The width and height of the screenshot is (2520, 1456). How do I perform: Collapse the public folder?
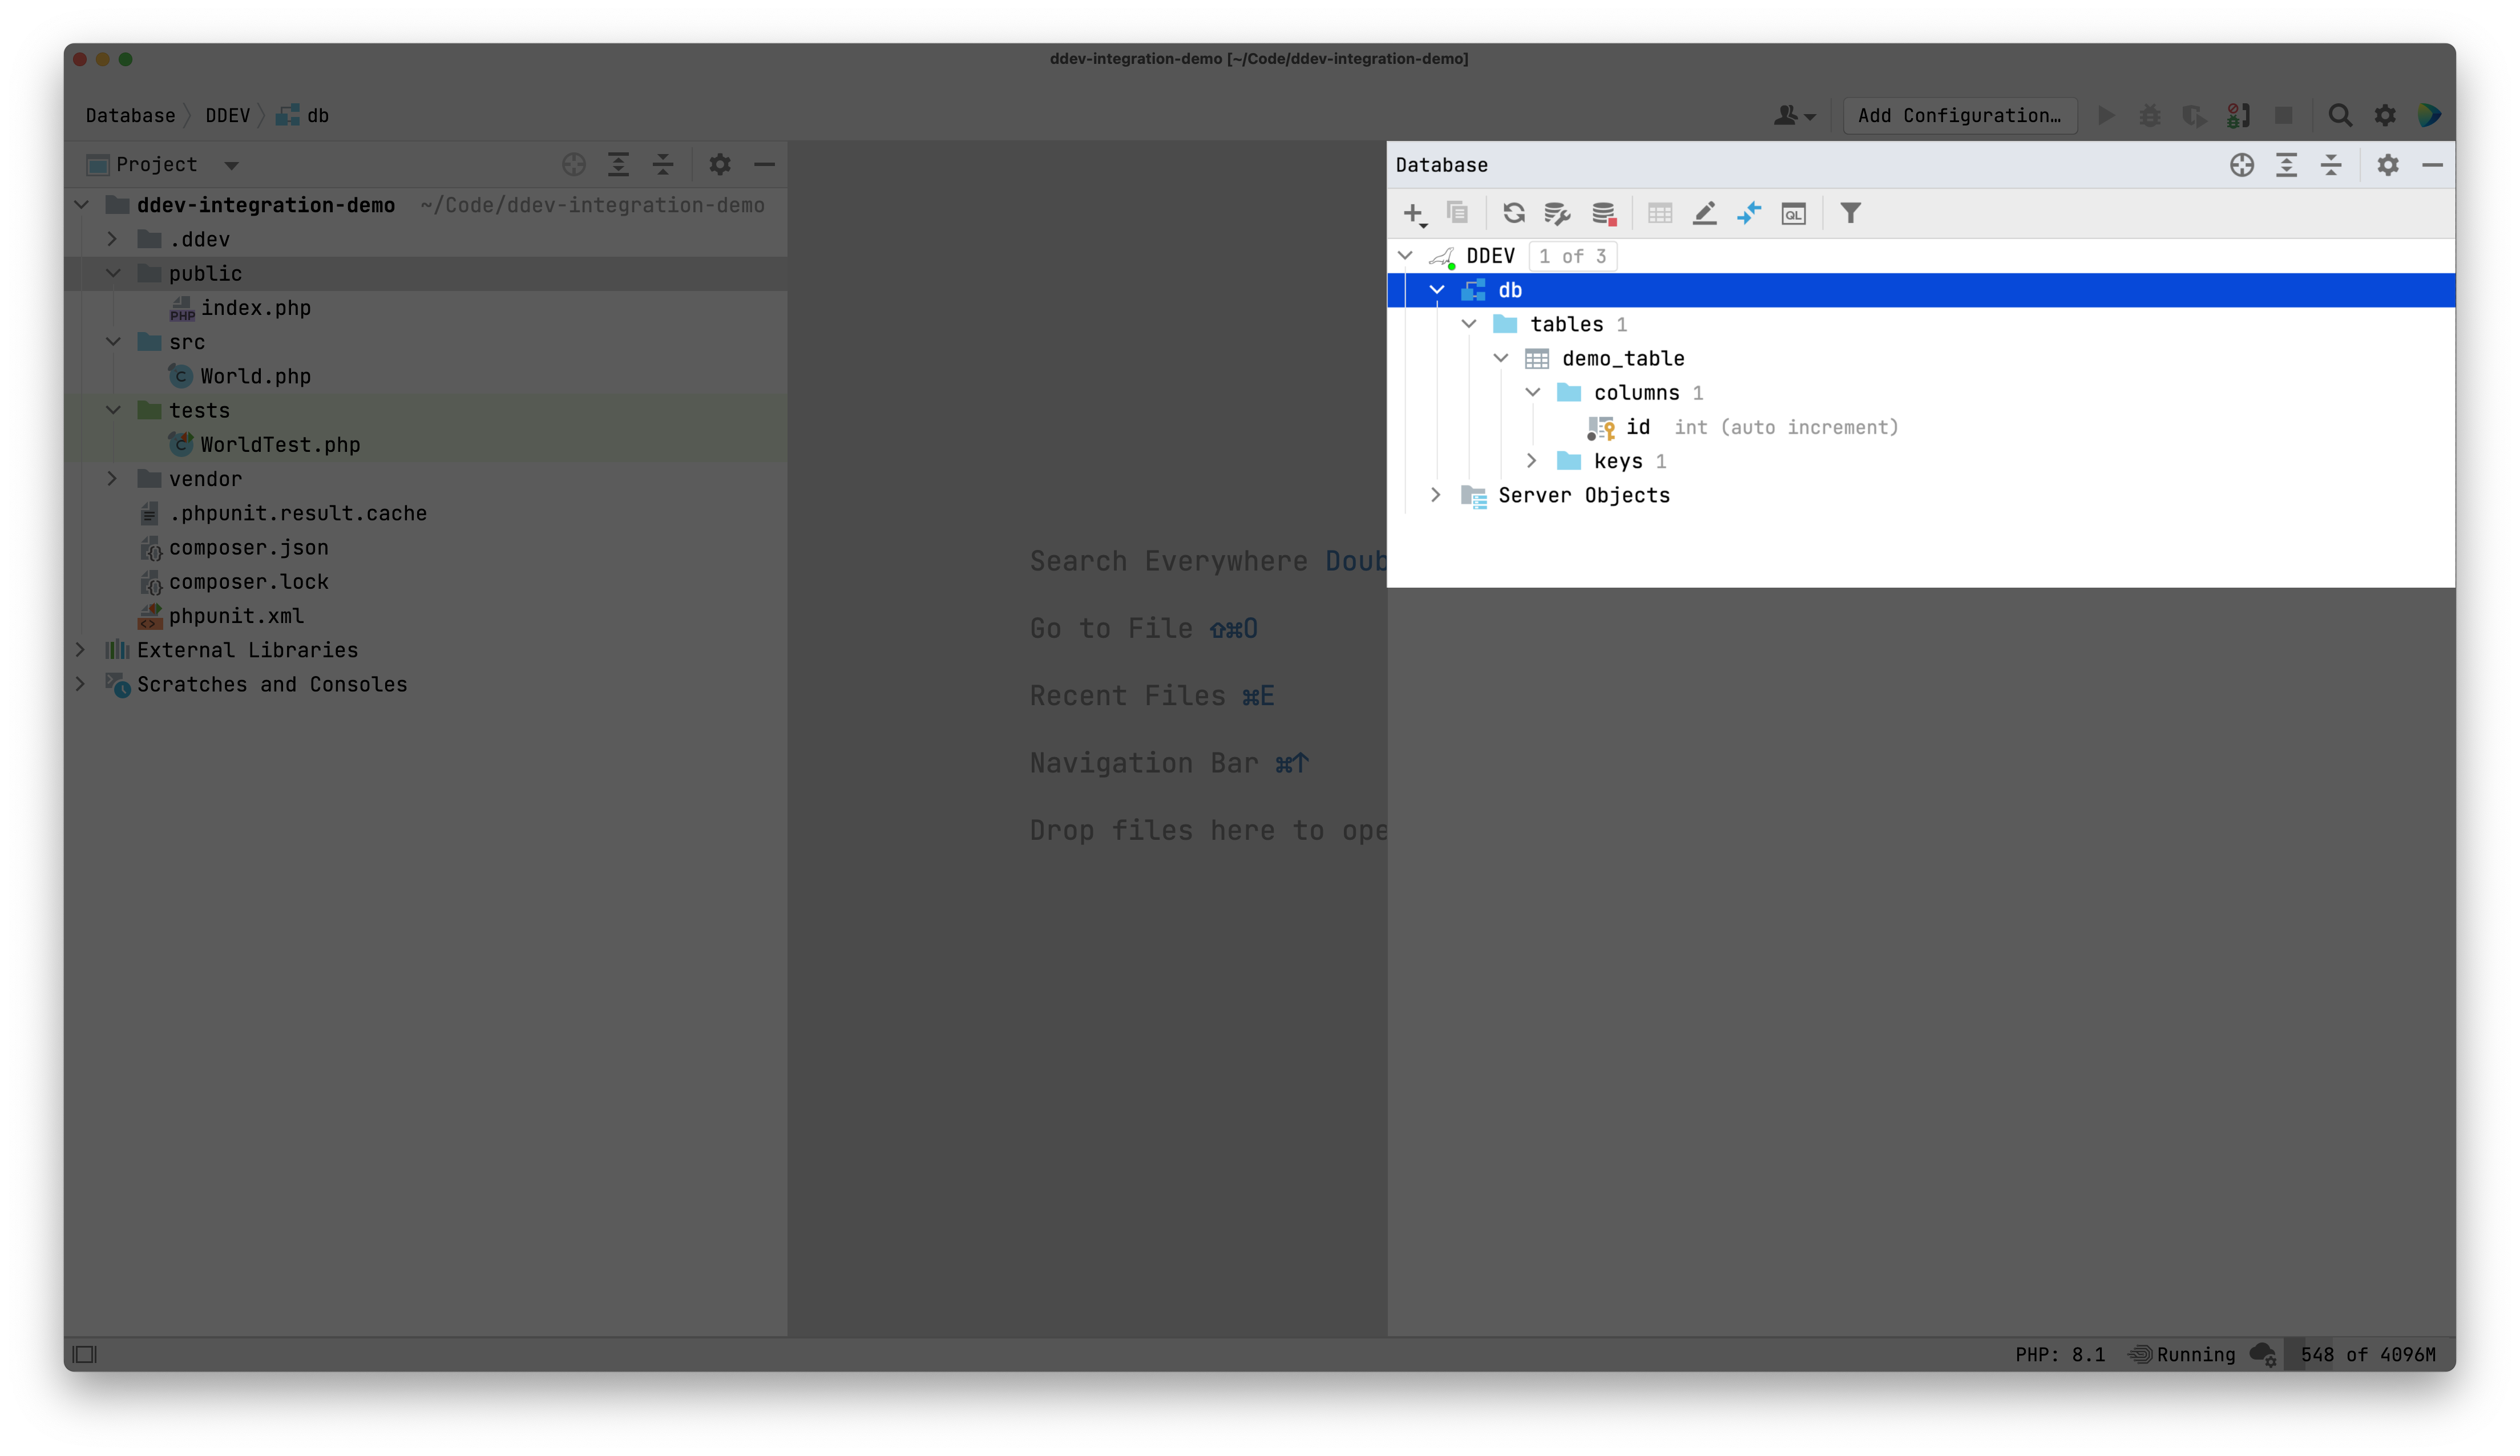113,273
